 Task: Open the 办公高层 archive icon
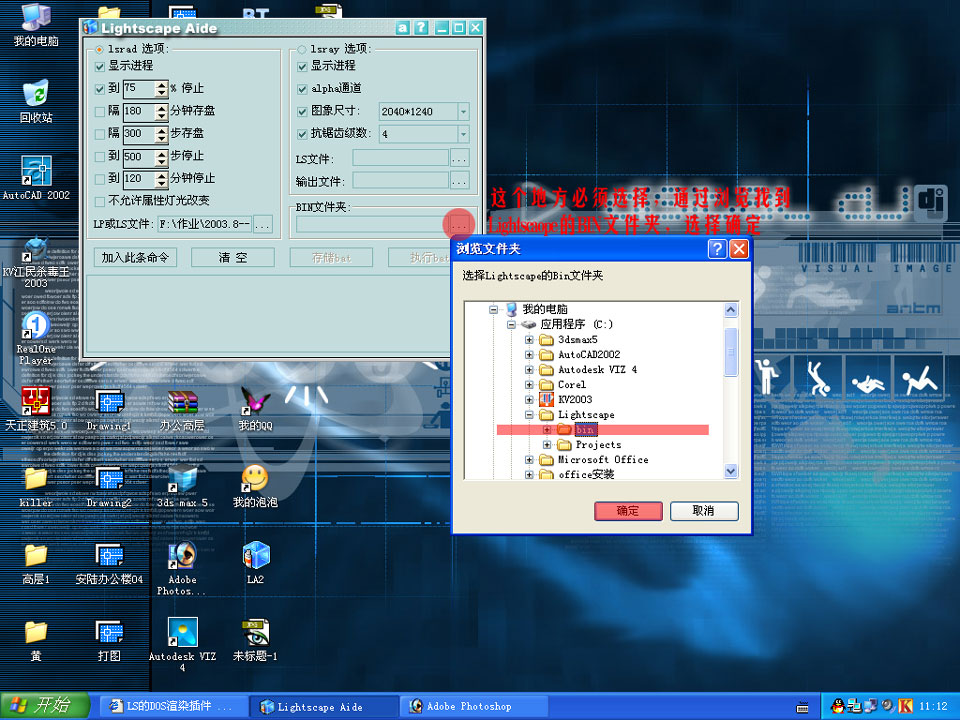coord(182,410)
